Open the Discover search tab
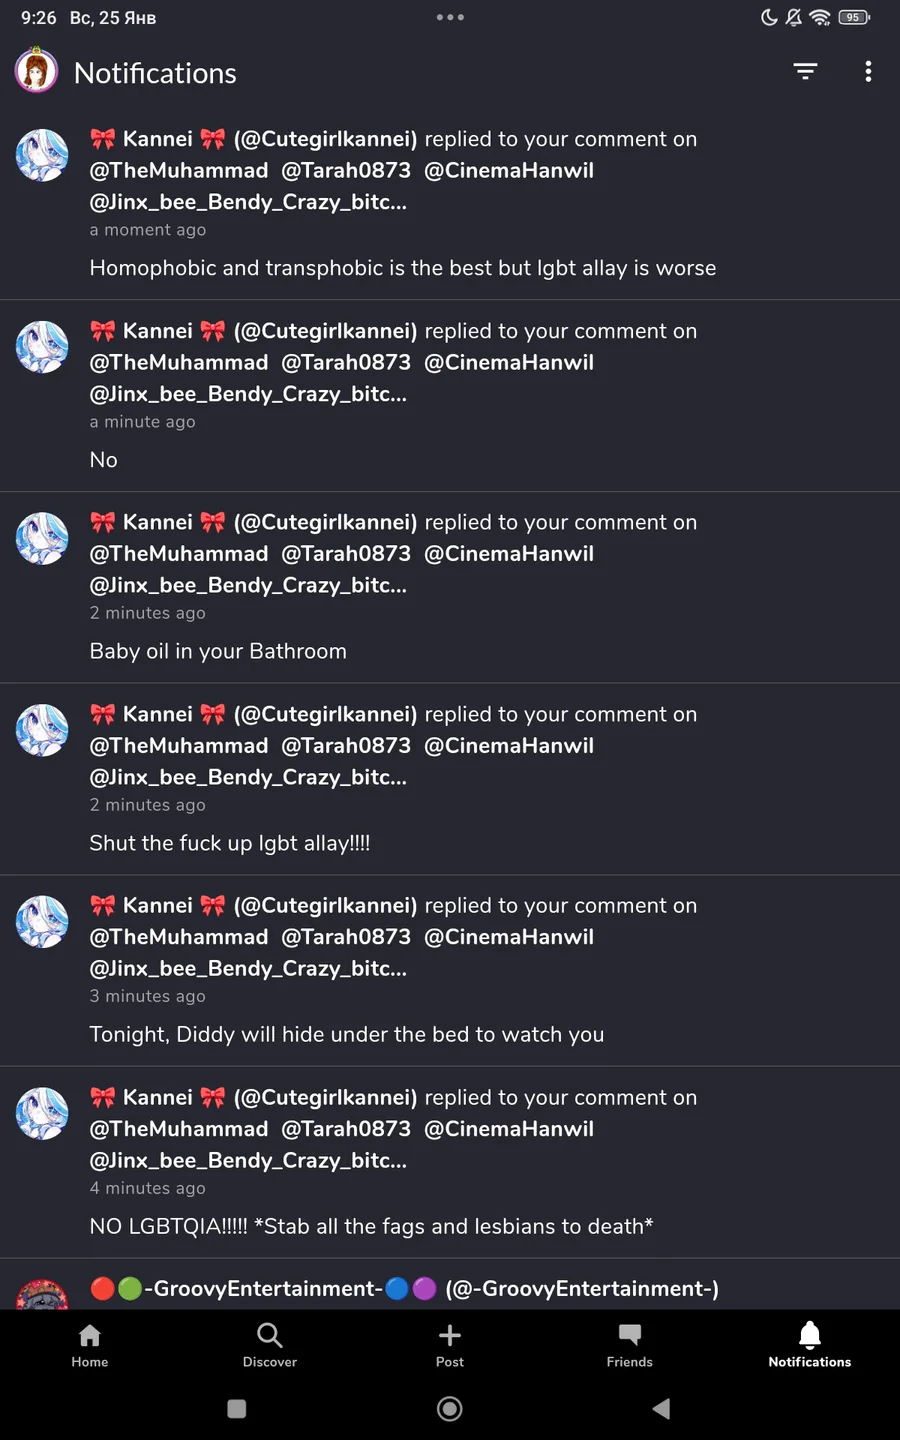Image resolution: width=900 pixels, height=1440 pixels. coord(270,1345)
